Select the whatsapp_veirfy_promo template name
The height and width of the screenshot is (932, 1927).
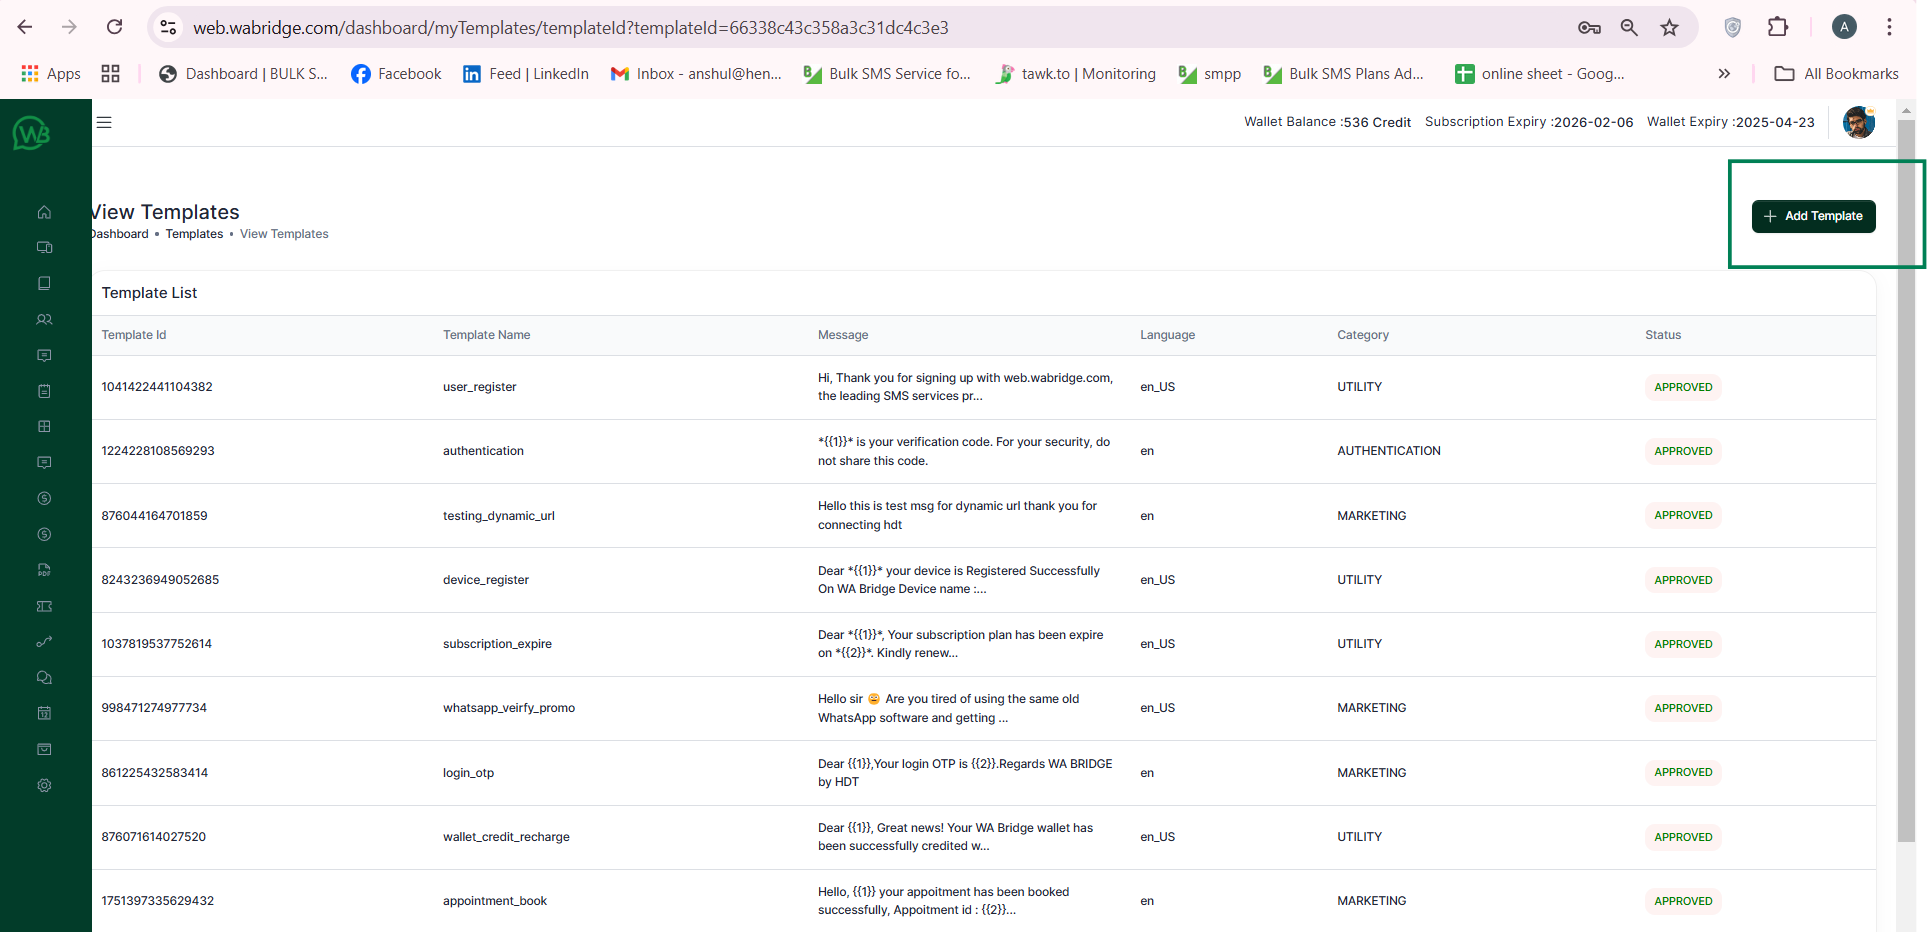click(x=509, y=708)
